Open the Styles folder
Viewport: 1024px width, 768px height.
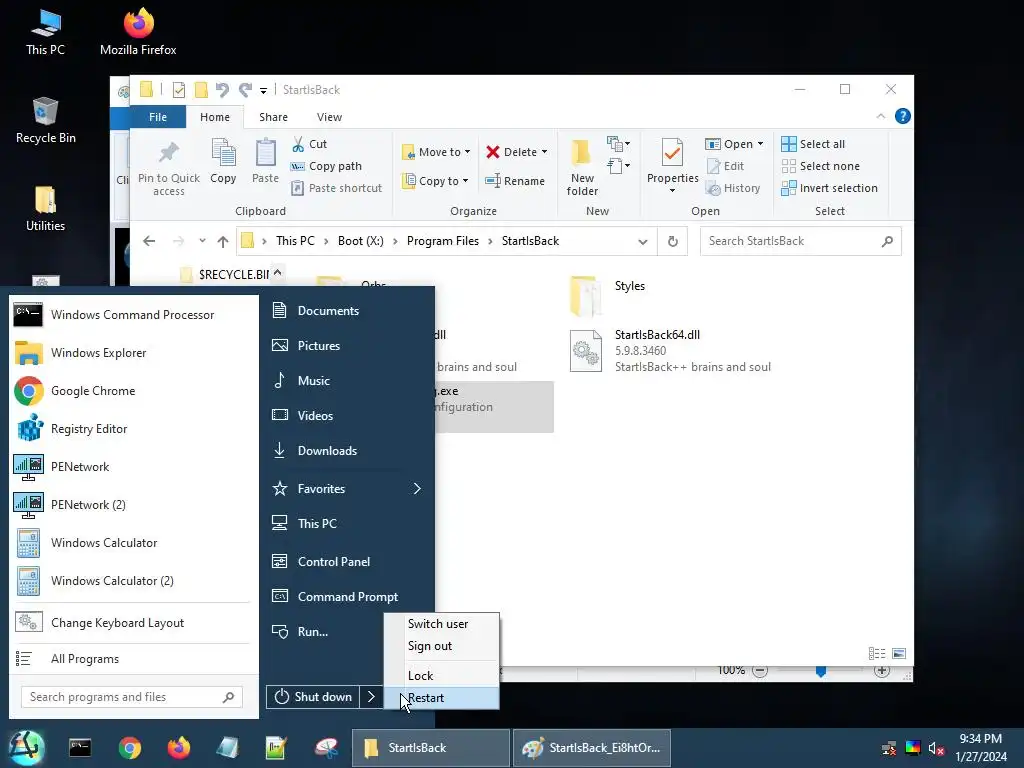[x=609, y=296]
